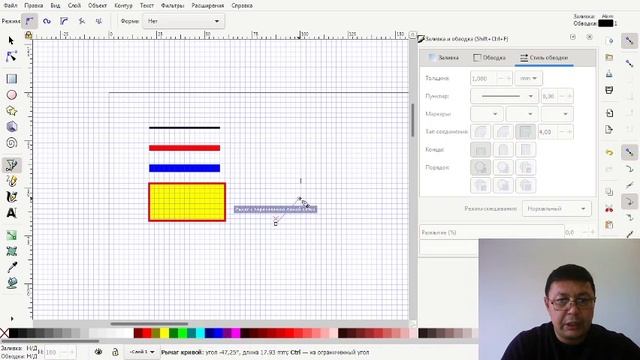Click the yellow palette swatch
The image size is (640, 360).
tap(164, 333)
